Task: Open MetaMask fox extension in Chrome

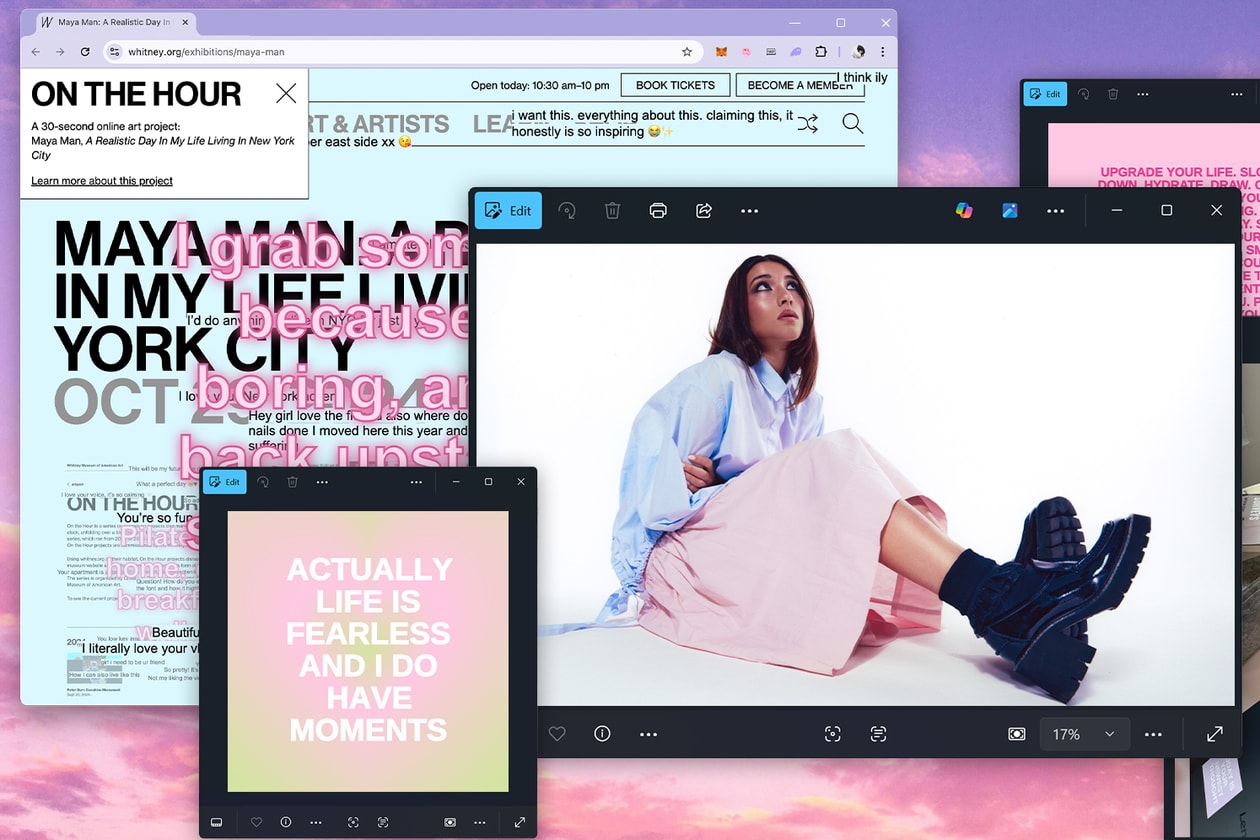Action: click(720, 52)
